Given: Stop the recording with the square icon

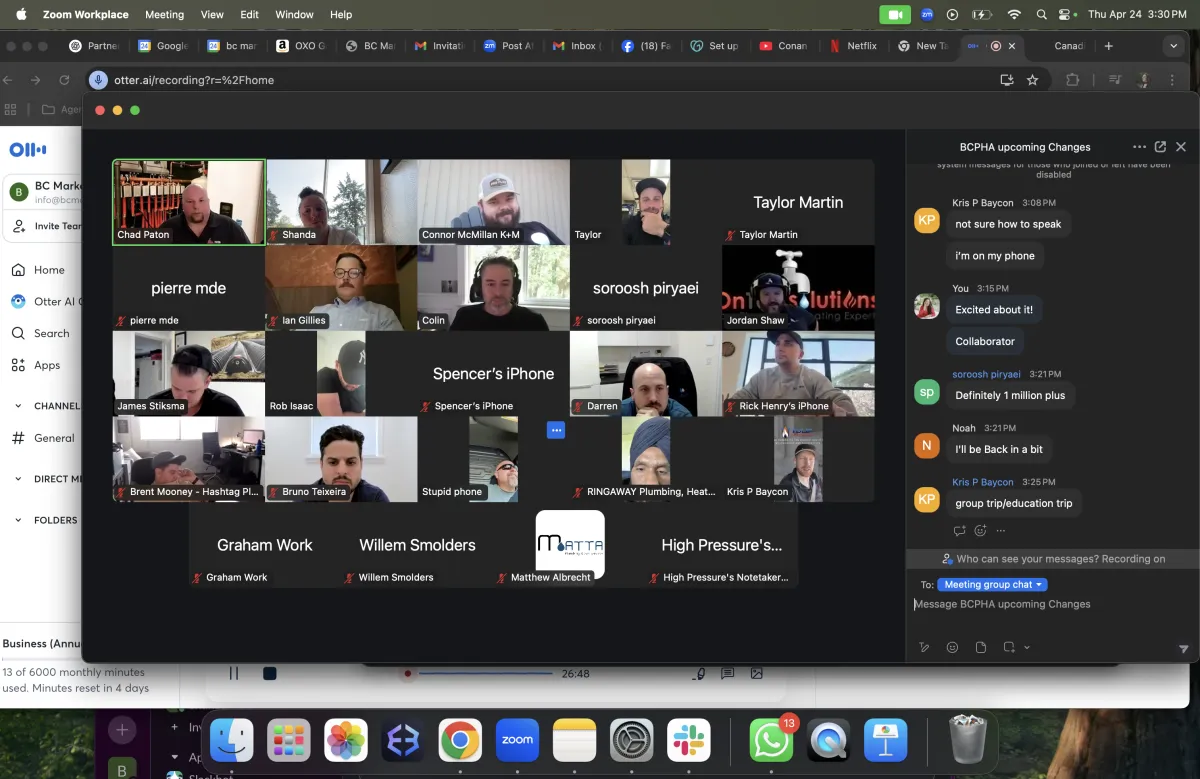Looking at the screenshot, I should (x=268, y=673).
